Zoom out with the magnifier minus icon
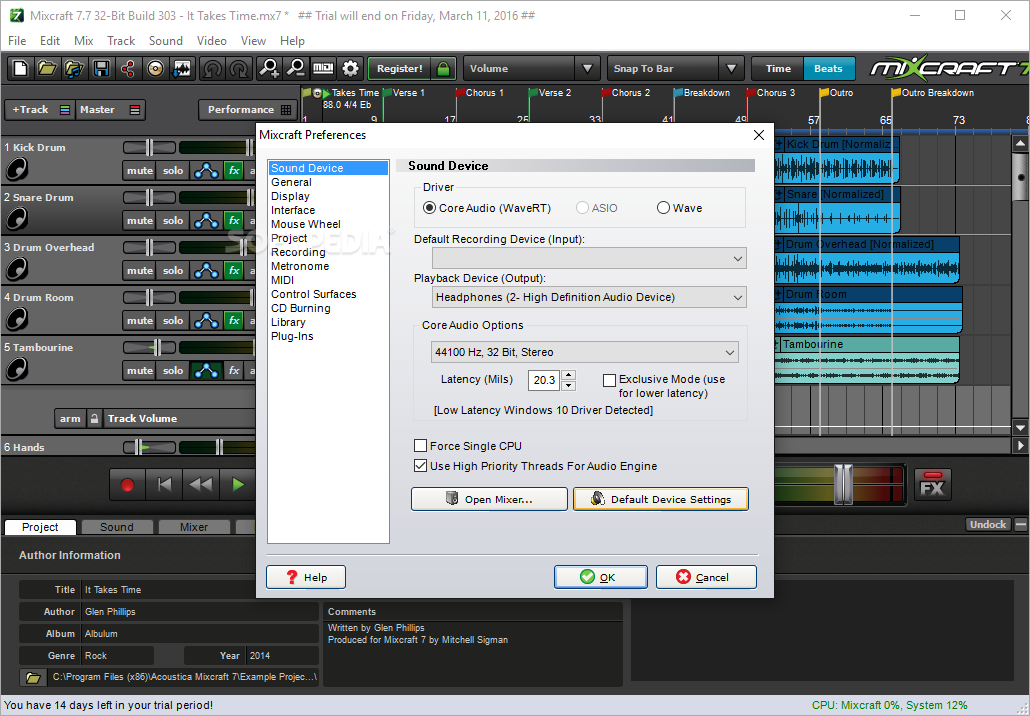The width and height of the screenshot is (1030, 716). (x=296, y=68)
